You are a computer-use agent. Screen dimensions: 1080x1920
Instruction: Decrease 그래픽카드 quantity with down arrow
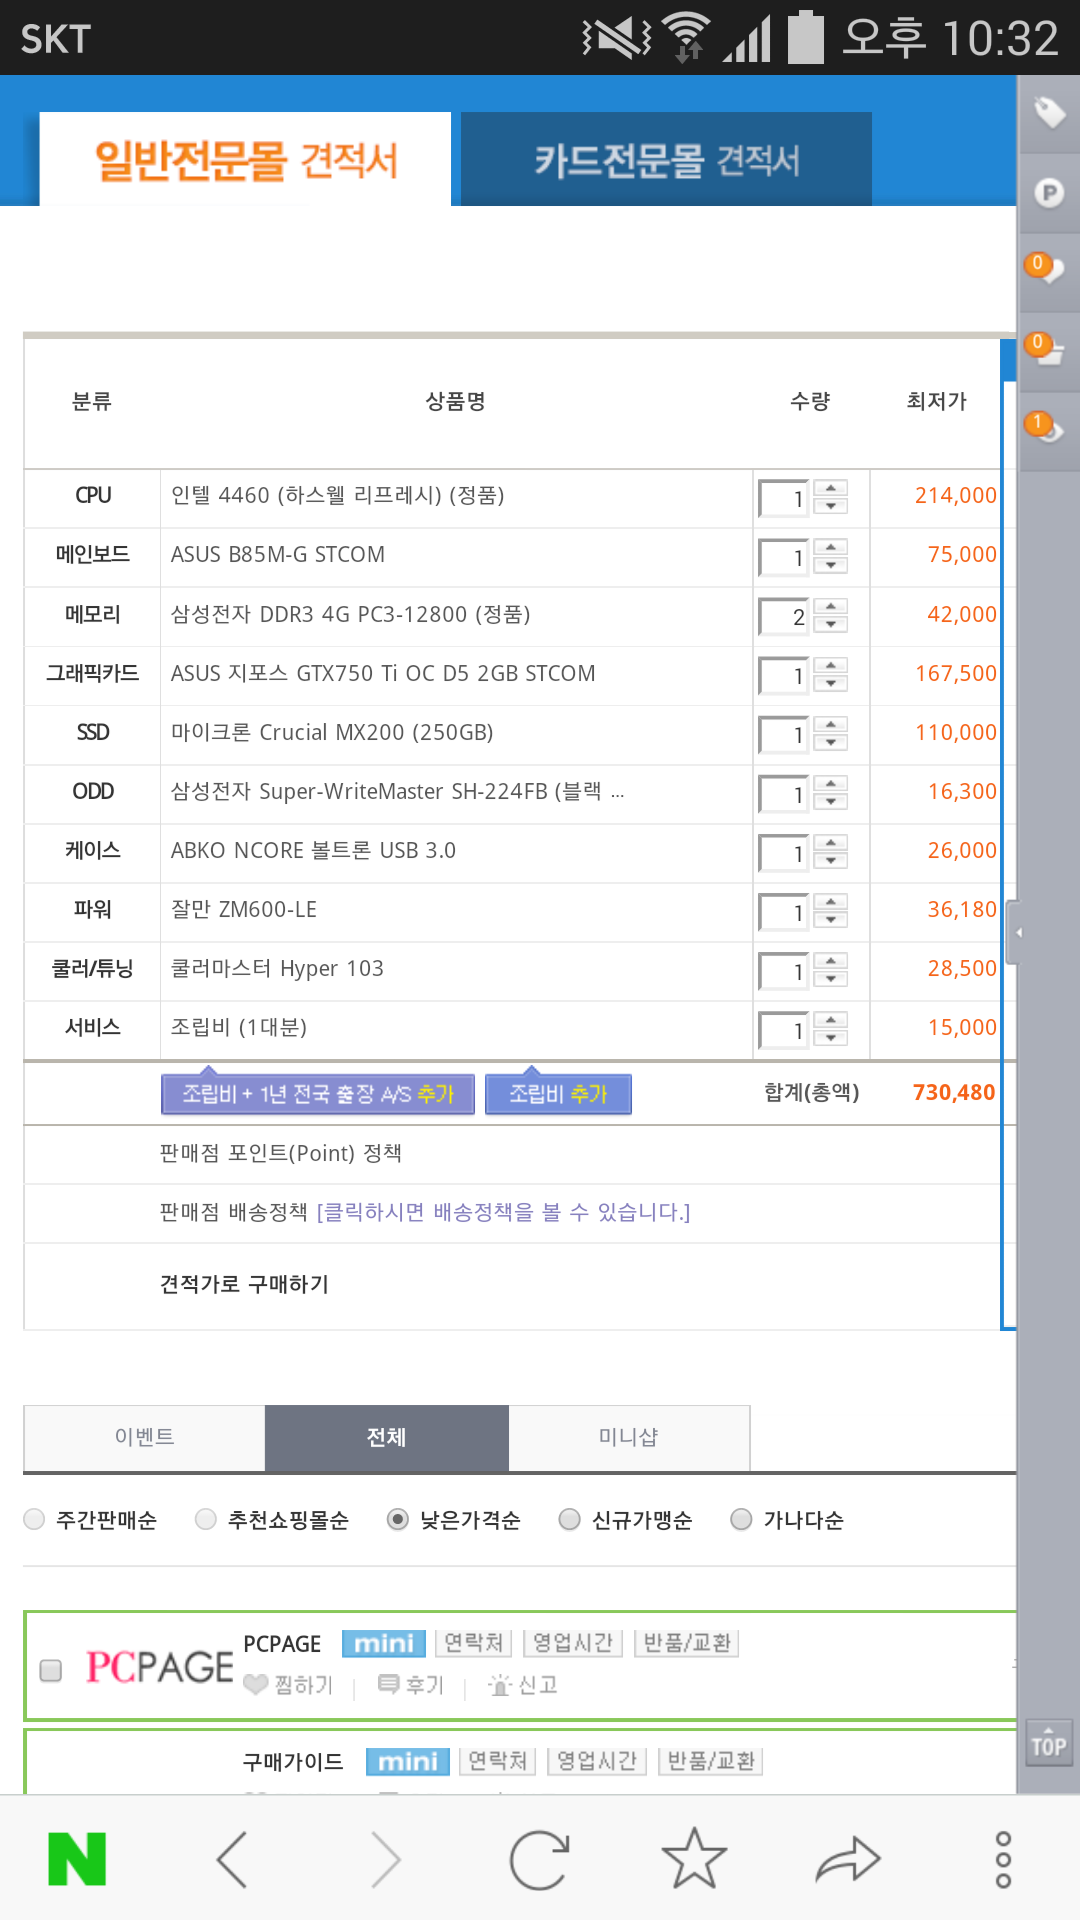click(x=831, y=683)
